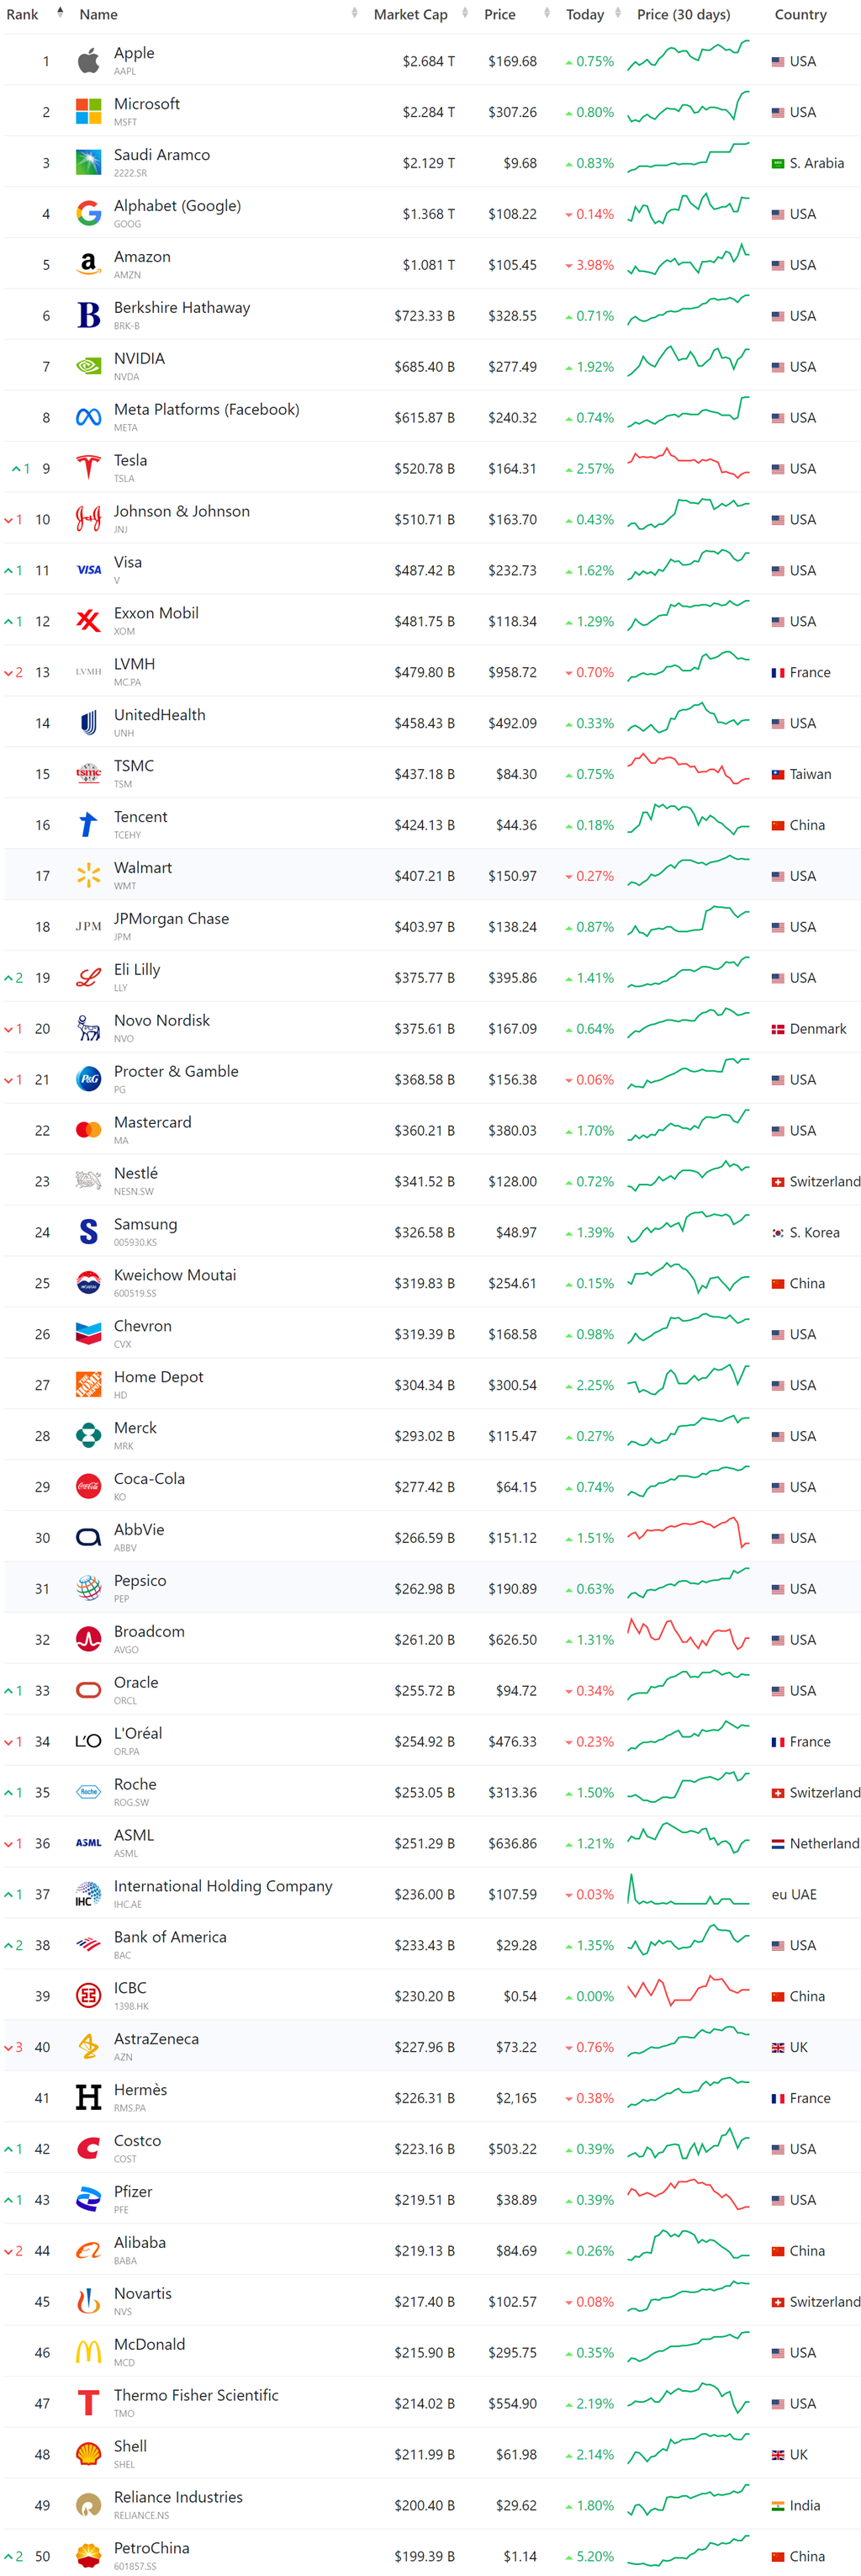Click the Alphabet Google logo
Image resolution: width=861 pixels, height=2576 pixels.
88,214
